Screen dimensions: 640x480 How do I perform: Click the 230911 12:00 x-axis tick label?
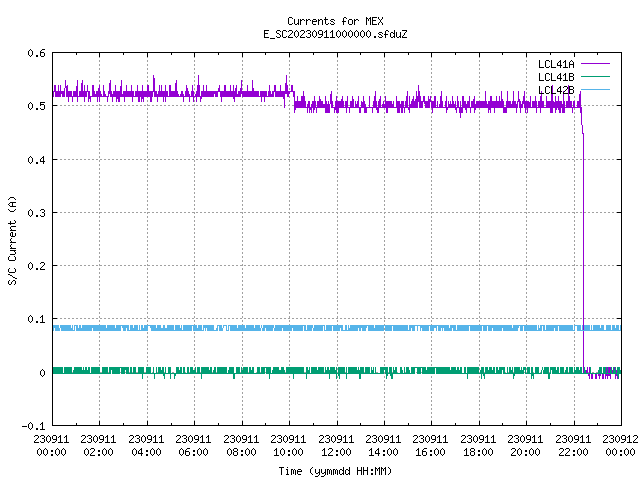[x=336, y=446]
